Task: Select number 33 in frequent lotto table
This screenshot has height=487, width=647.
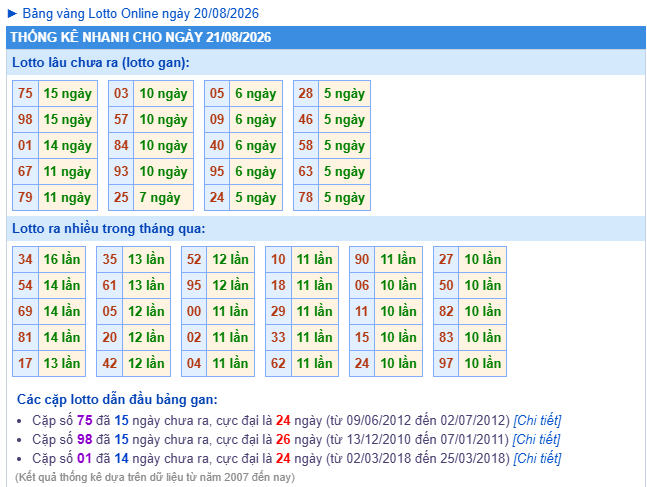Action: (x=278, y=337)
